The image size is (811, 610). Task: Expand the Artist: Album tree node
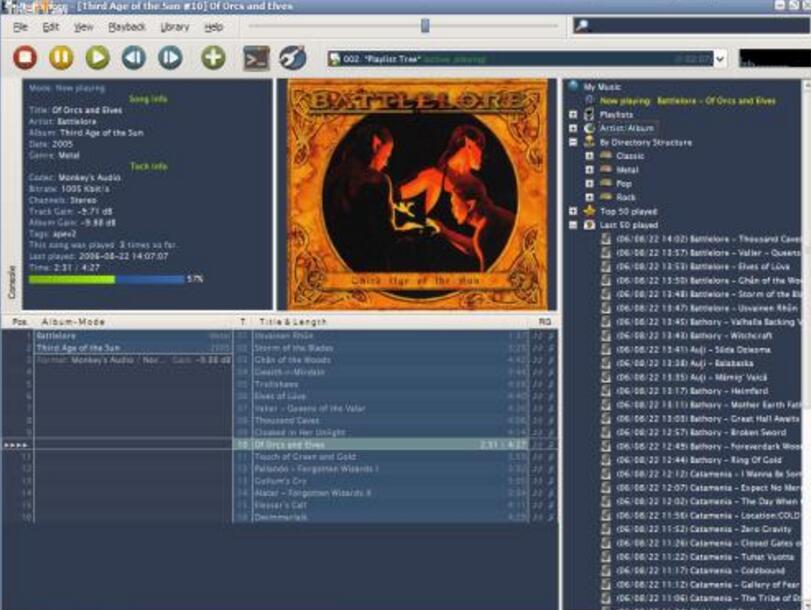click(x=573, y=128)
